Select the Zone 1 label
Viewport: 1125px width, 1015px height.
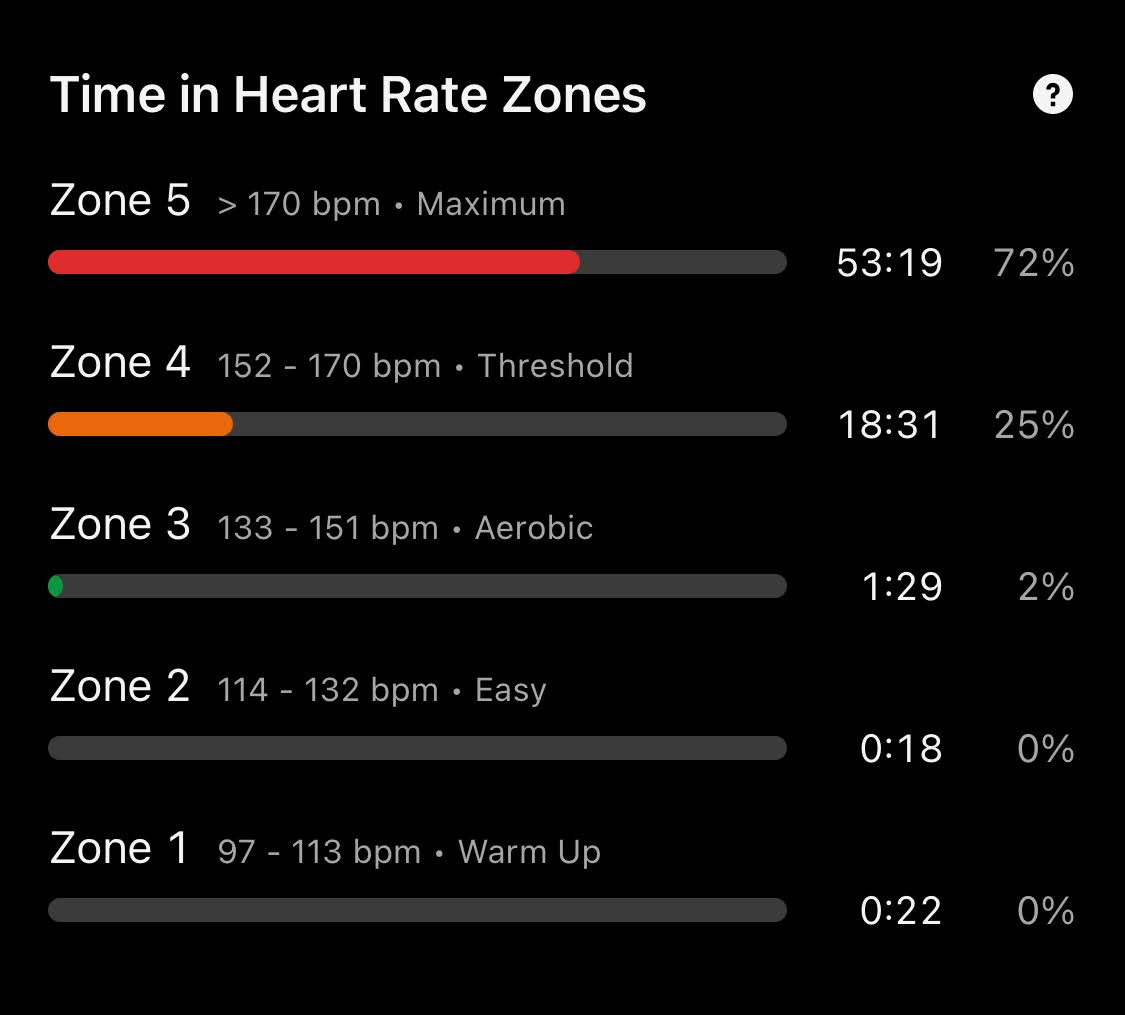point(119,849)
